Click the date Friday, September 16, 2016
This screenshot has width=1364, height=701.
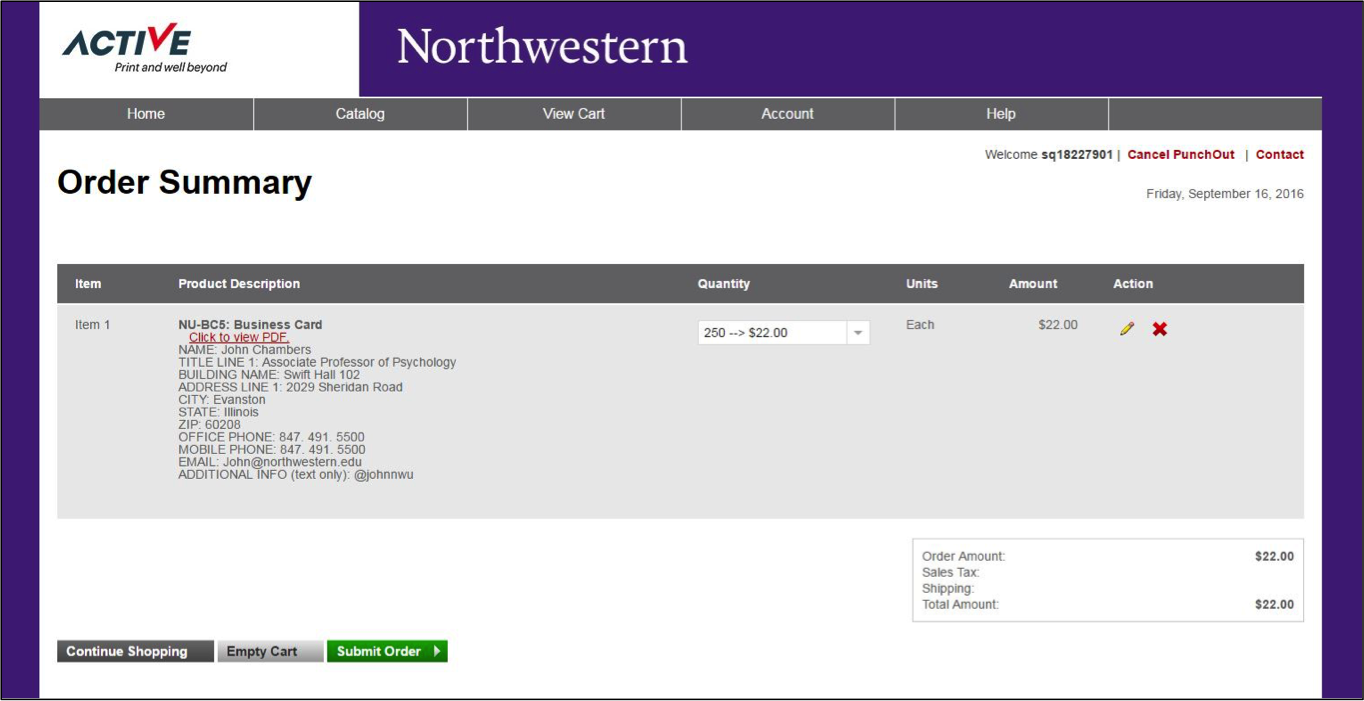[1225, 194]
